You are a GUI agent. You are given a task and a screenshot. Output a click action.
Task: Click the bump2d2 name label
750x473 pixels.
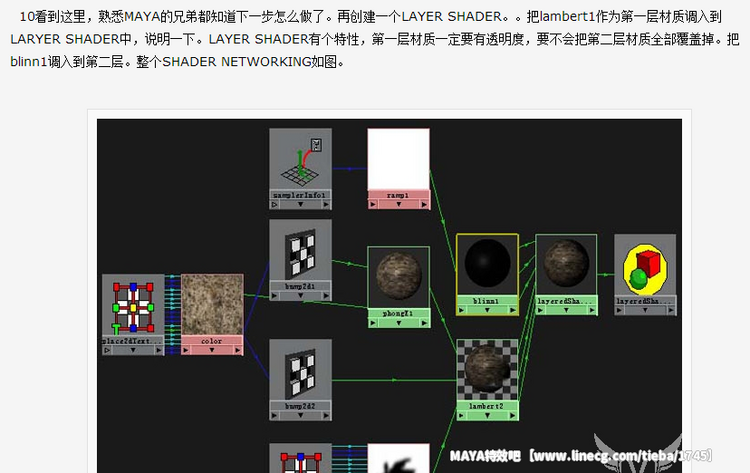tap(300, 406)
